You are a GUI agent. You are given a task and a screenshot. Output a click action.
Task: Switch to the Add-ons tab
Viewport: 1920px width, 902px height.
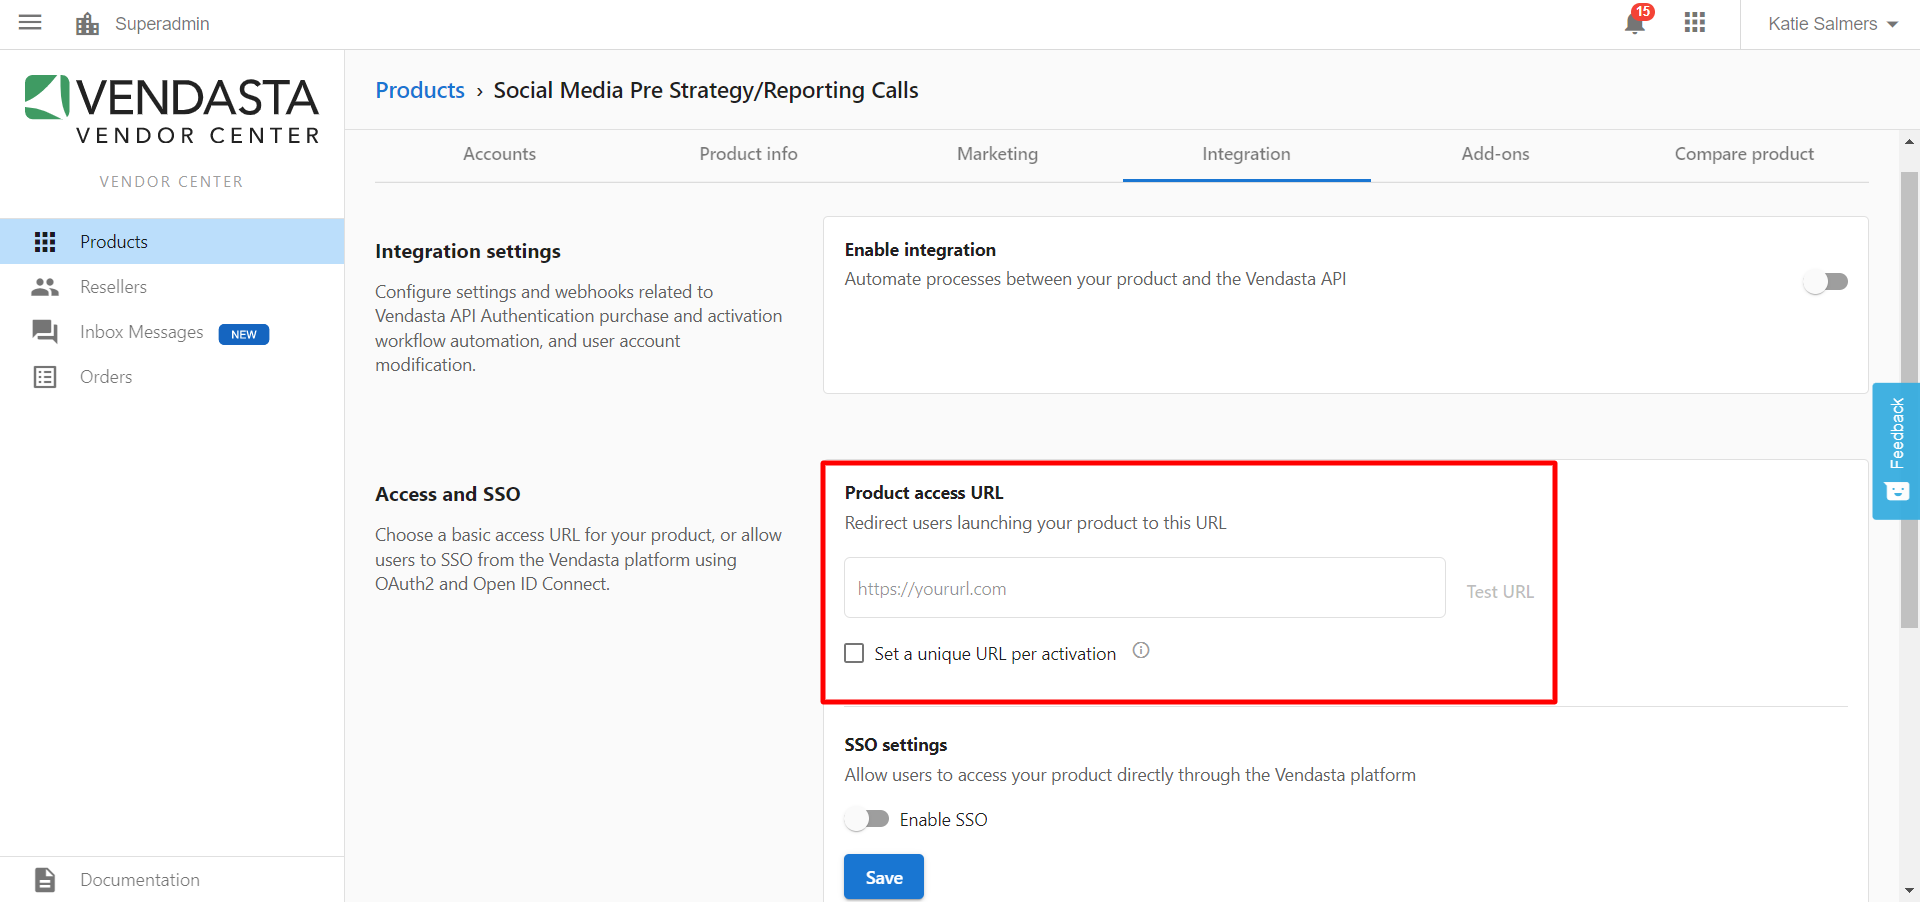pyautogui.click(x=1495, y=154)
